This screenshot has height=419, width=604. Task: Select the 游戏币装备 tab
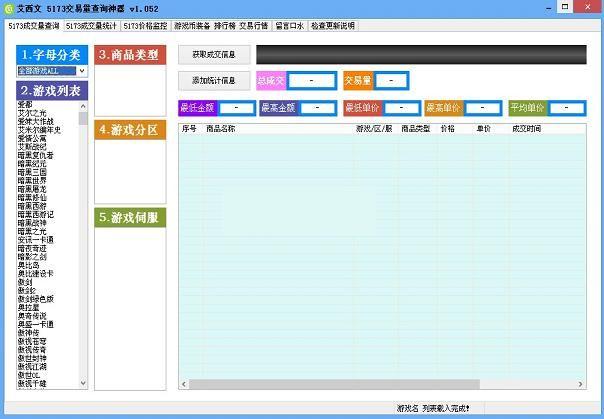point(192,25)
